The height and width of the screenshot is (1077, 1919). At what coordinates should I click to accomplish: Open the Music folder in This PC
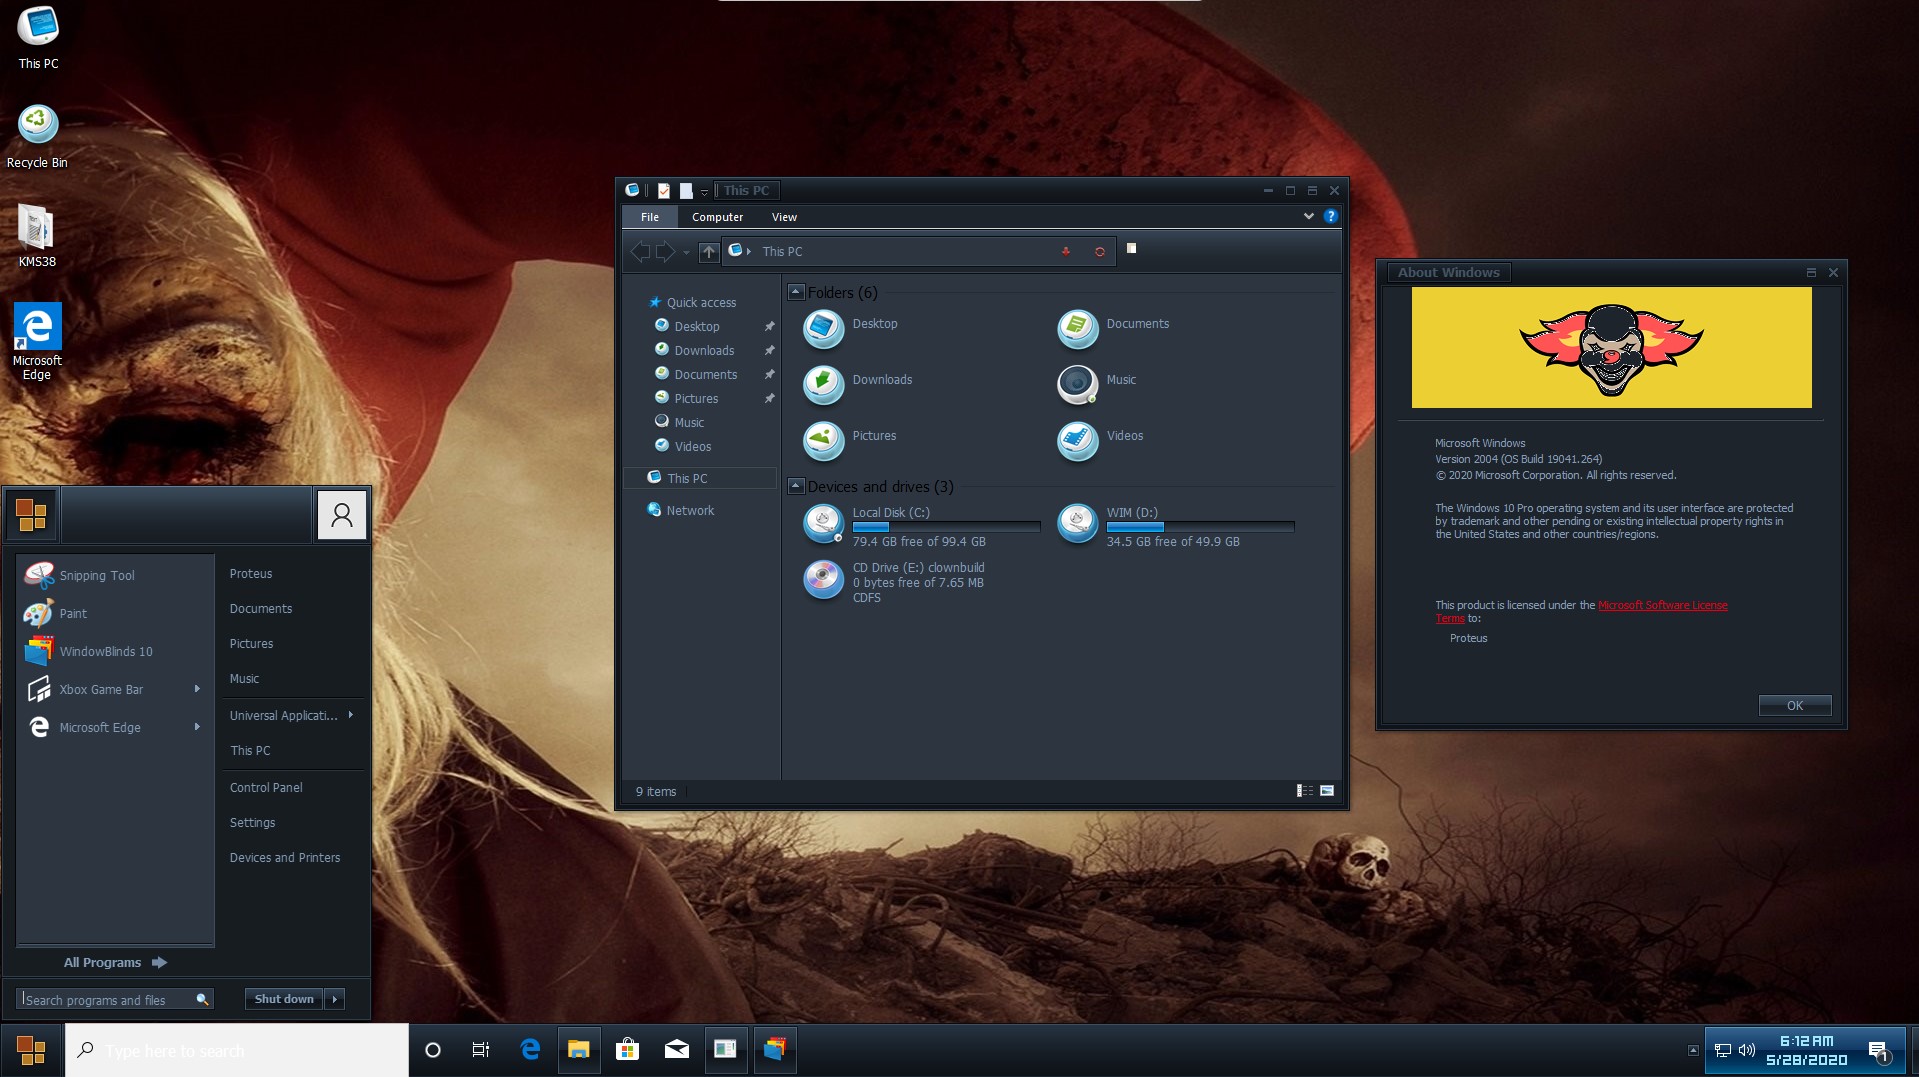pyautogui.click(x=1098, y=384)
